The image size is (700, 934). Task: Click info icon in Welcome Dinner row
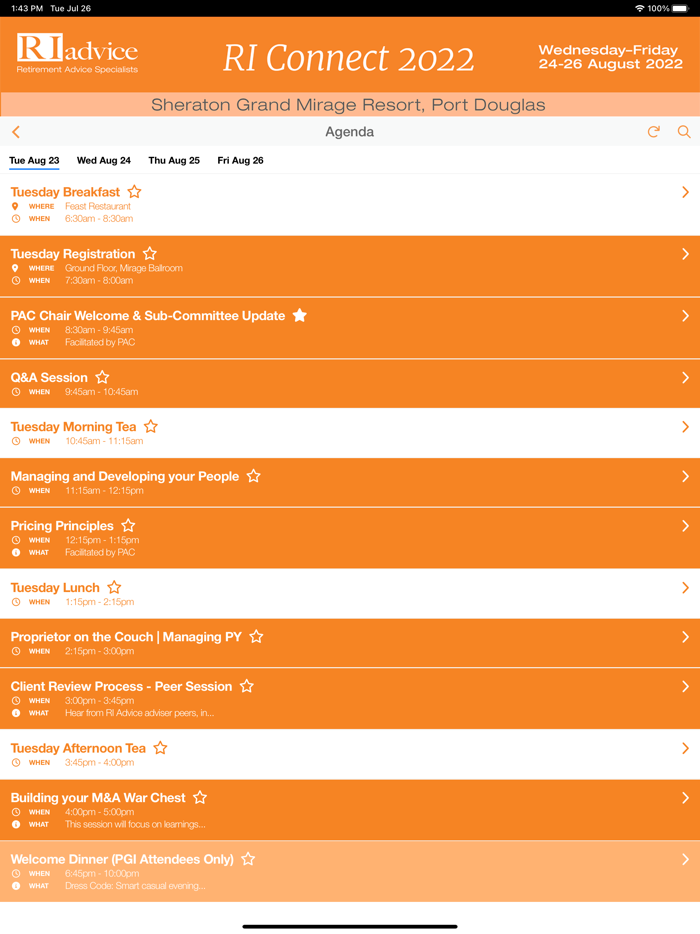click(x=16, y=886)
